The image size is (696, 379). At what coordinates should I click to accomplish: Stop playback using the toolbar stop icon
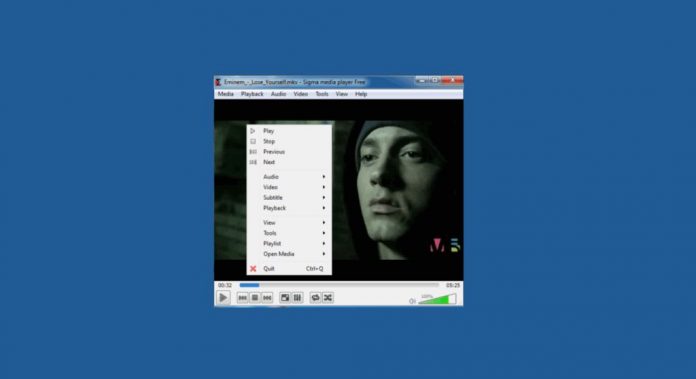(255, 298)
